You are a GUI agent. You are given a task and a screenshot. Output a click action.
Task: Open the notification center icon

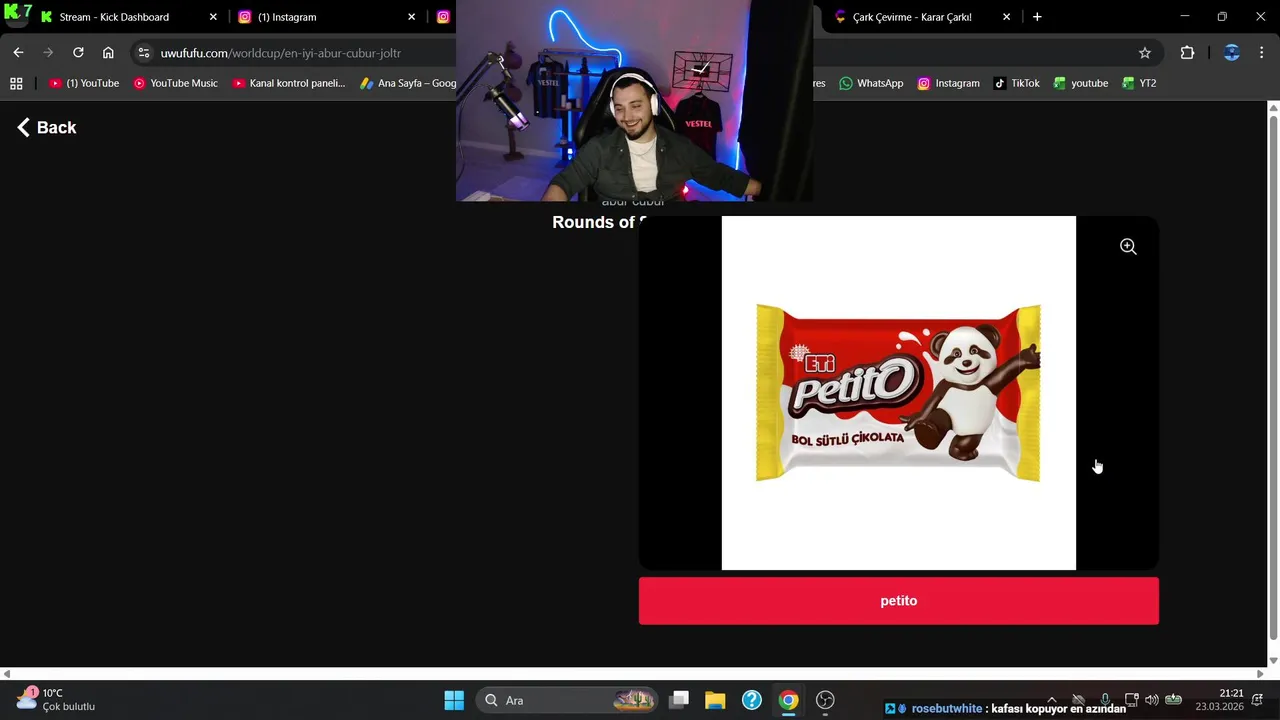coord(1257,700)
